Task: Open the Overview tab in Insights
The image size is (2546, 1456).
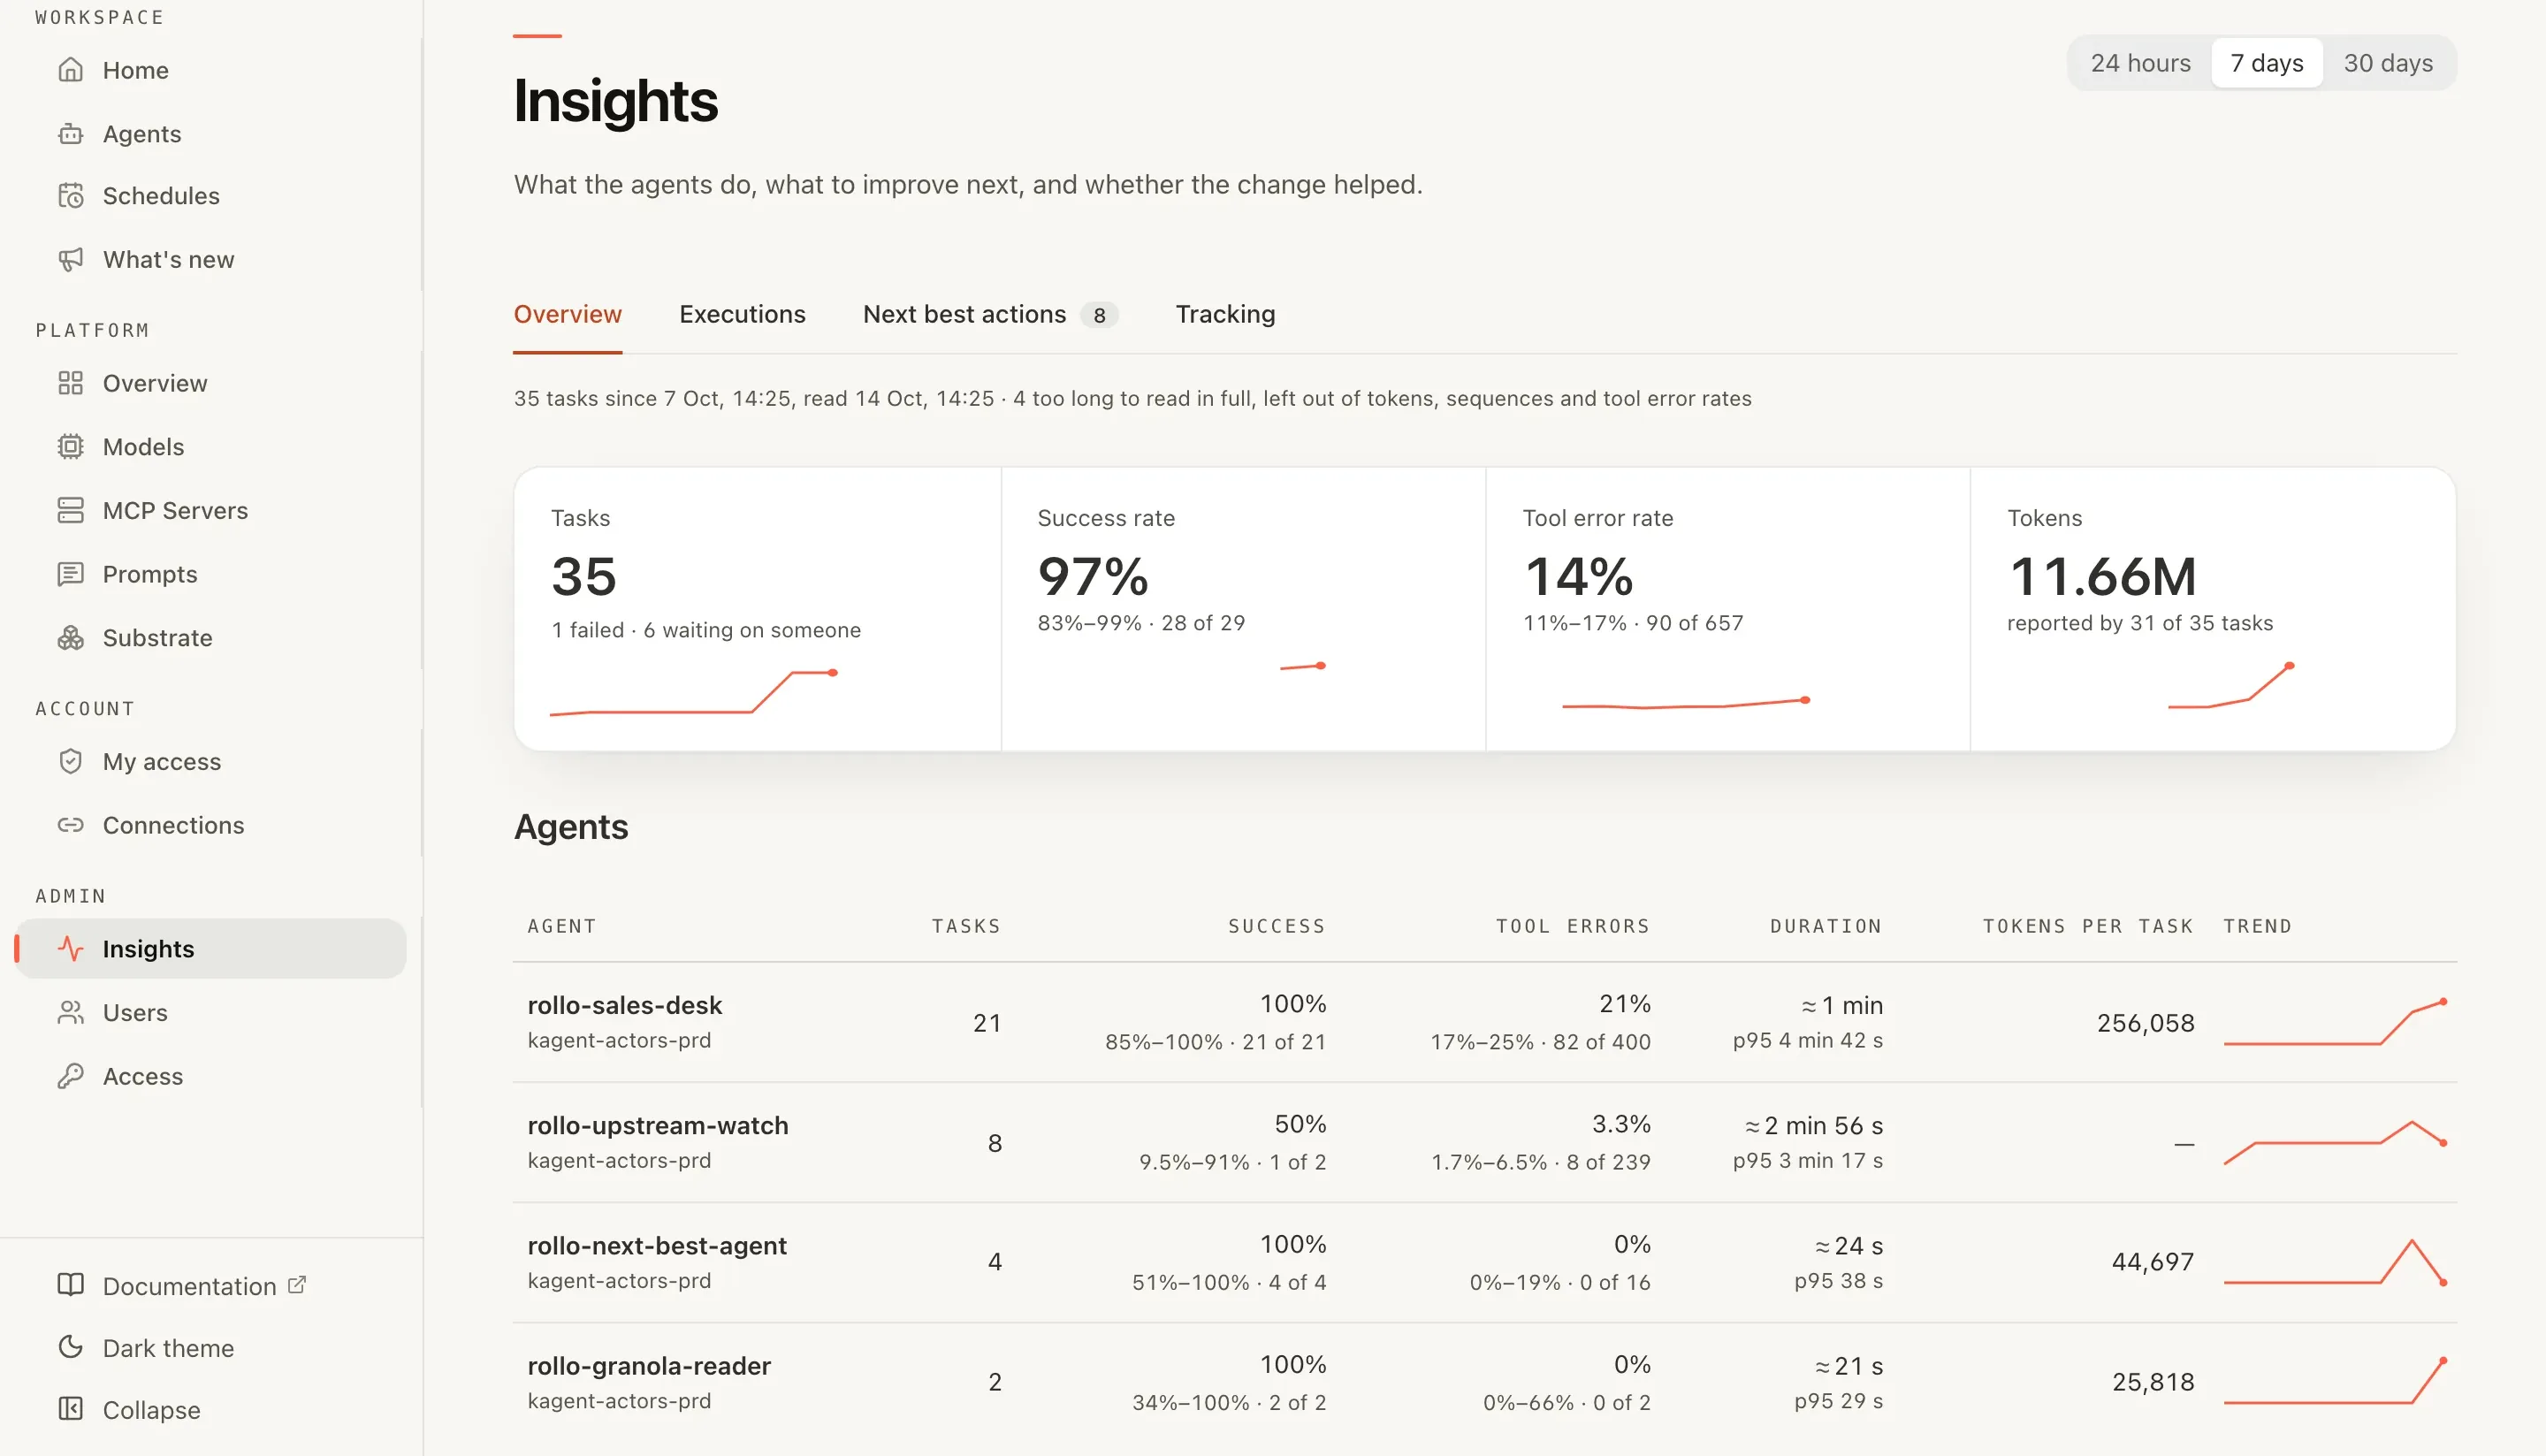Action: tap(567, 314)
